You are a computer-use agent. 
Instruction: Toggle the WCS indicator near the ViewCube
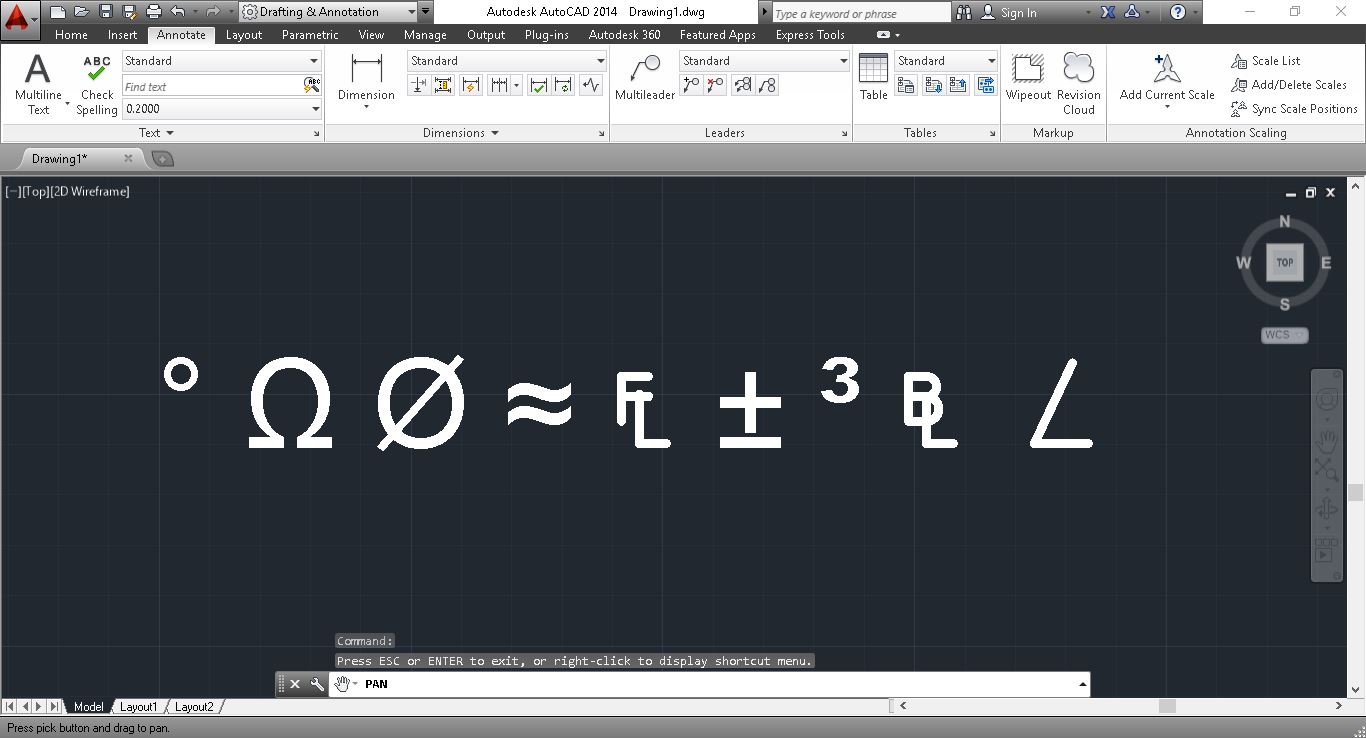point(1283,335)
